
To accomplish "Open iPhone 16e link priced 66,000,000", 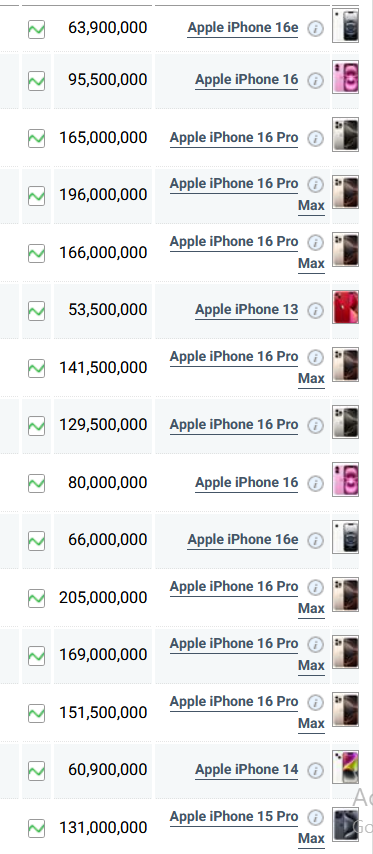I will [x=243, y=540].
